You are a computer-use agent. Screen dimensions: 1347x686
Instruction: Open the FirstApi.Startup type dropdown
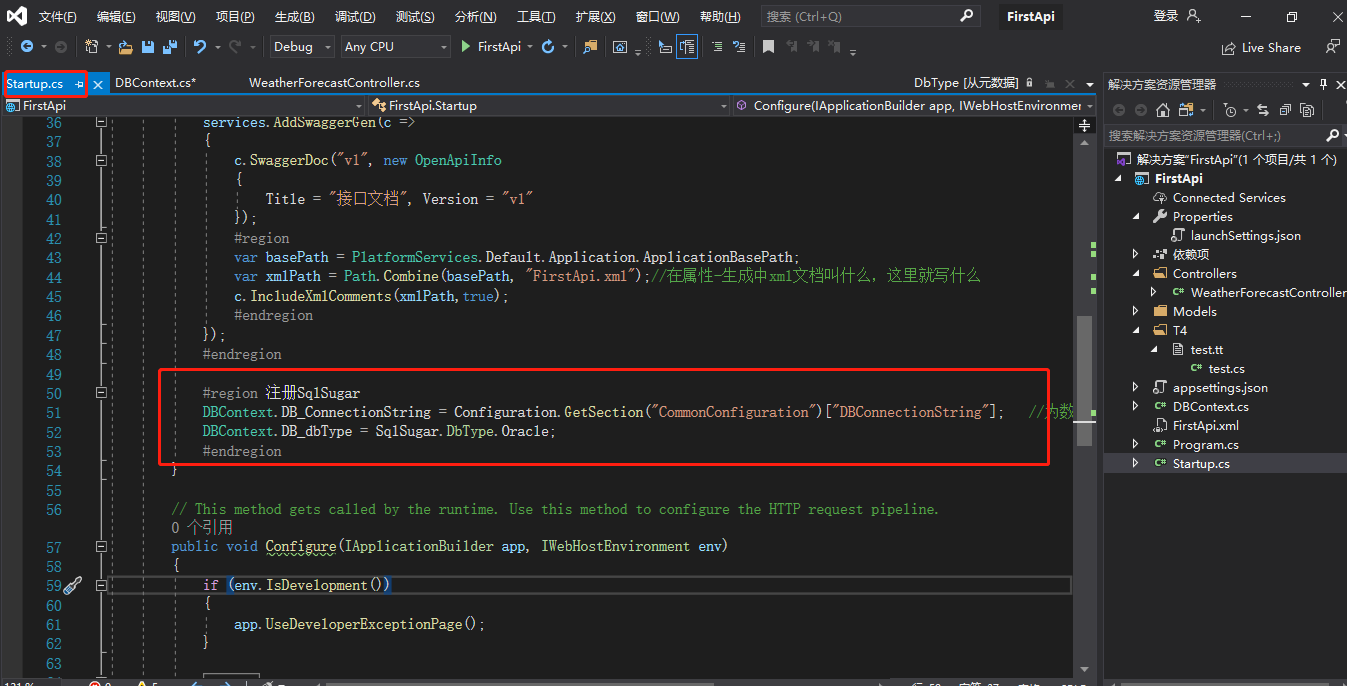(549, 105)
